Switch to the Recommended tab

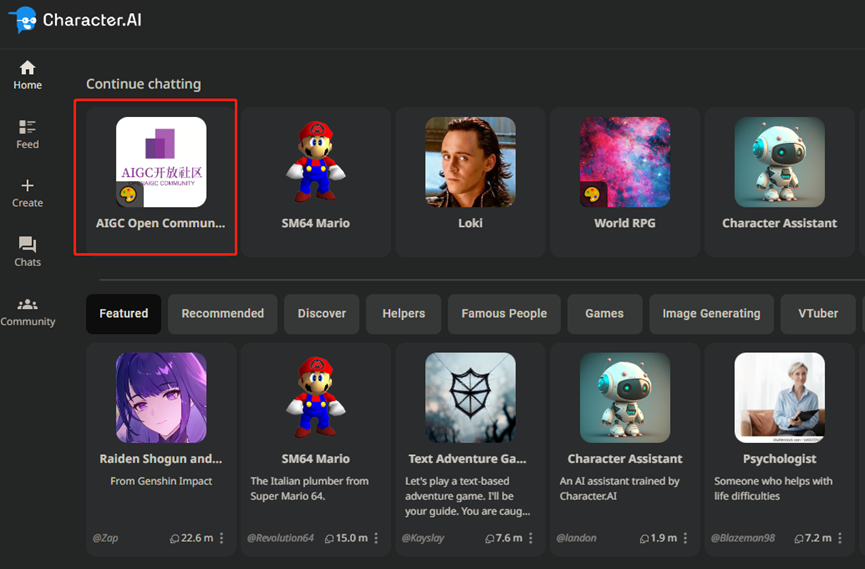pos(222,313)
